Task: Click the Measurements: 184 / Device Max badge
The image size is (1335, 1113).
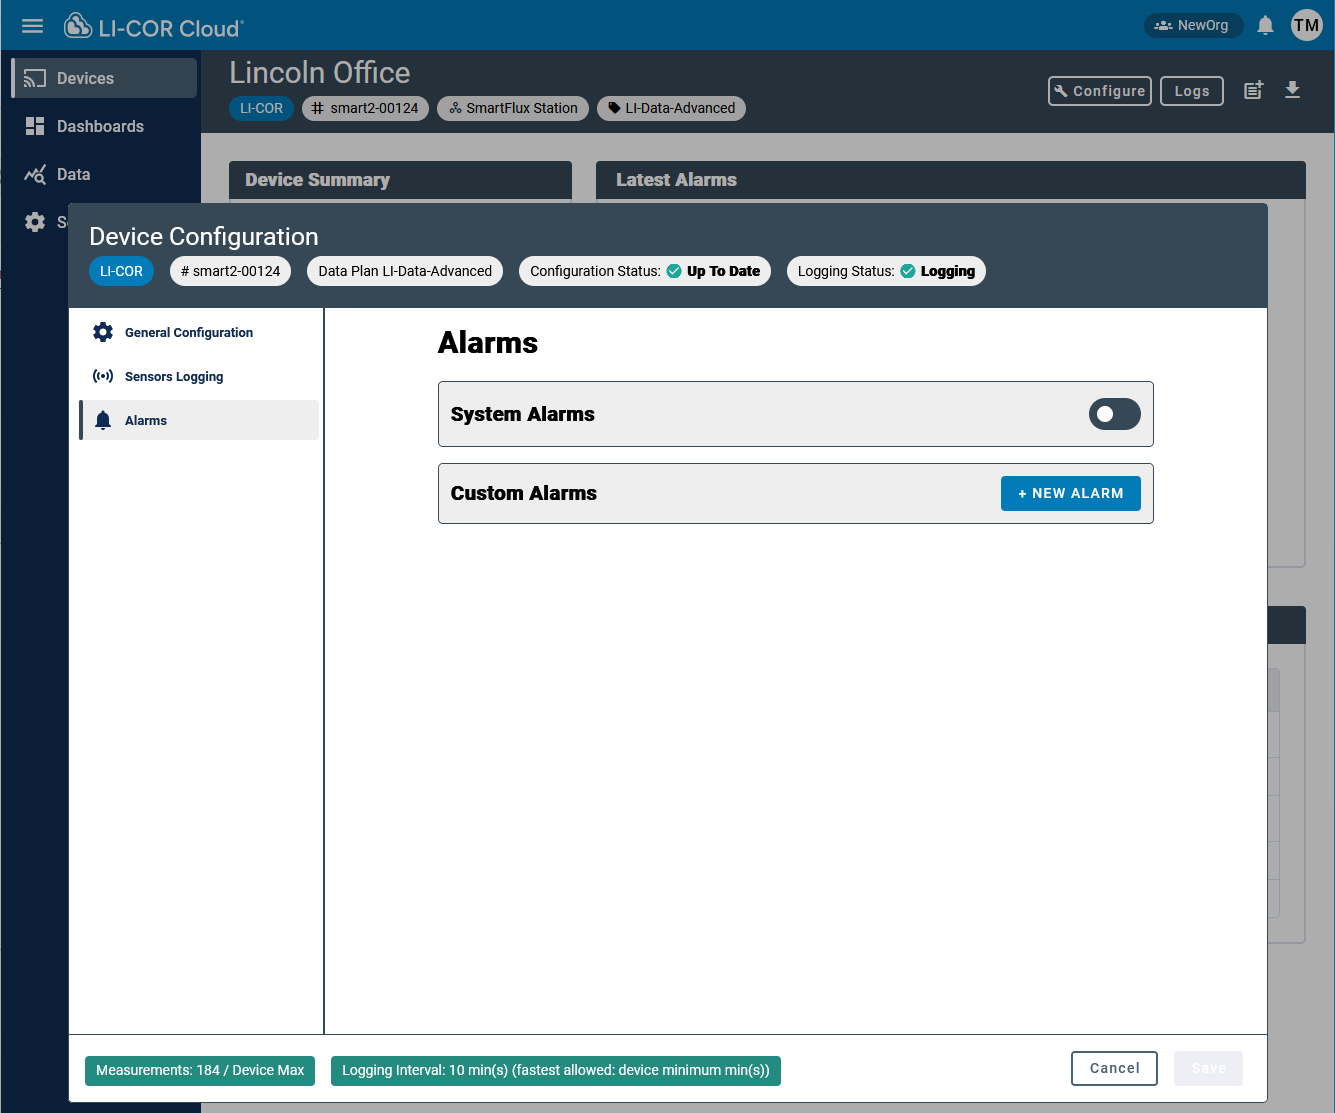Action: click(x=200, y=1070)
